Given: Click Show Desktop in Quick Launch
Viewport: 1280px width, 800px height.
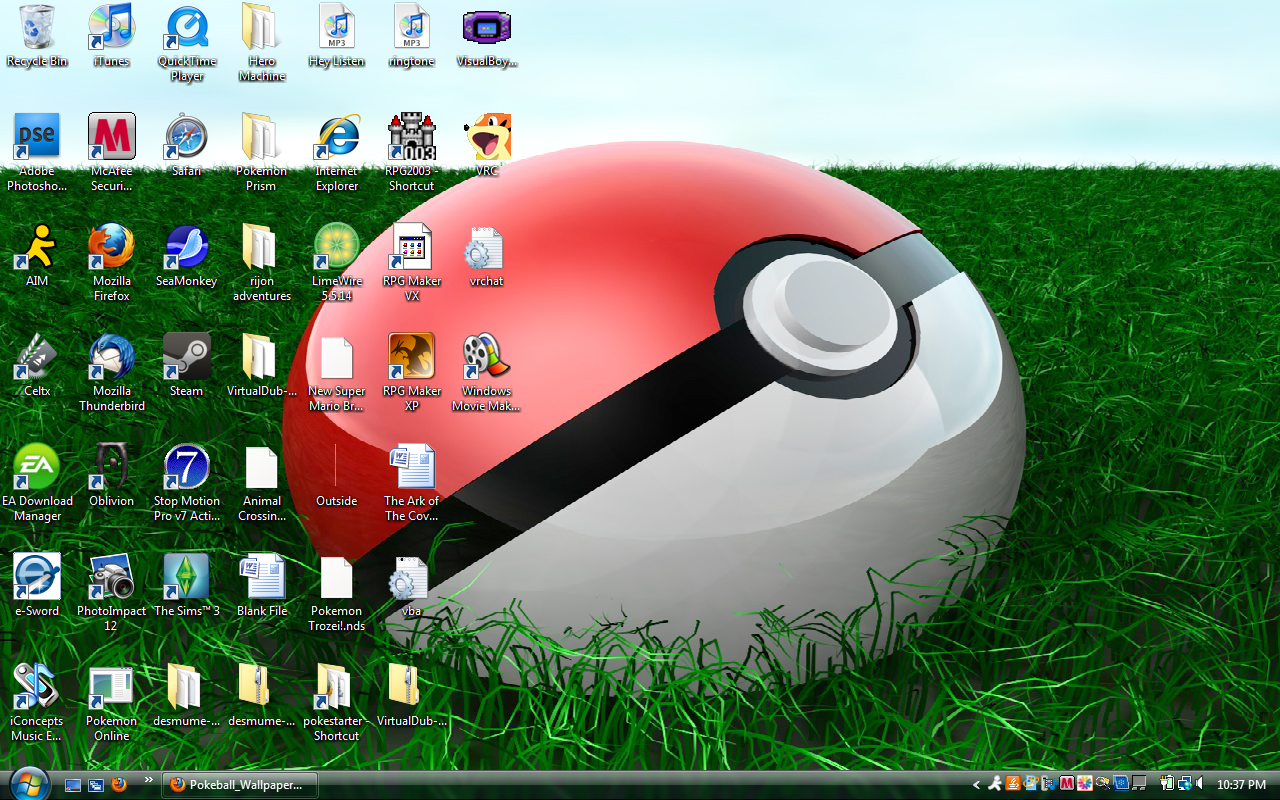Looking at the screenshot, I should pos(73,785).
